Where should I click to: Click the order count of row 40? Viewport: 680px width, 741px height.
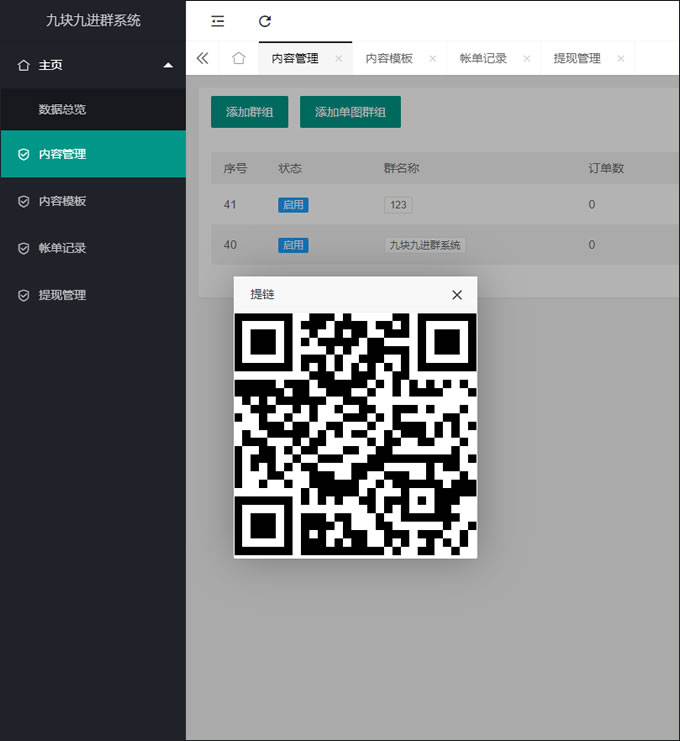592,245
